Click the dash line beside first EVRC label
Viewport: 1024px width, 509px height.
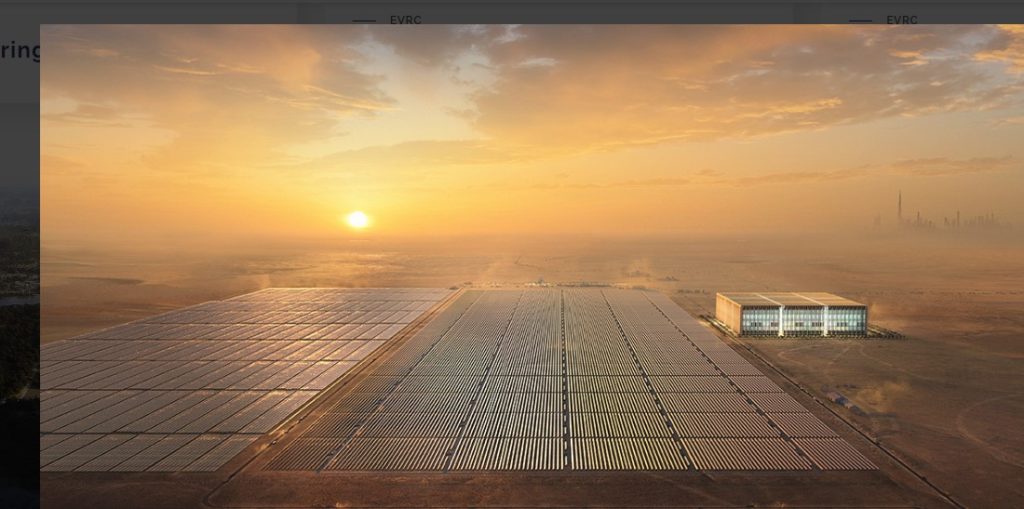[x=364, y=20]
